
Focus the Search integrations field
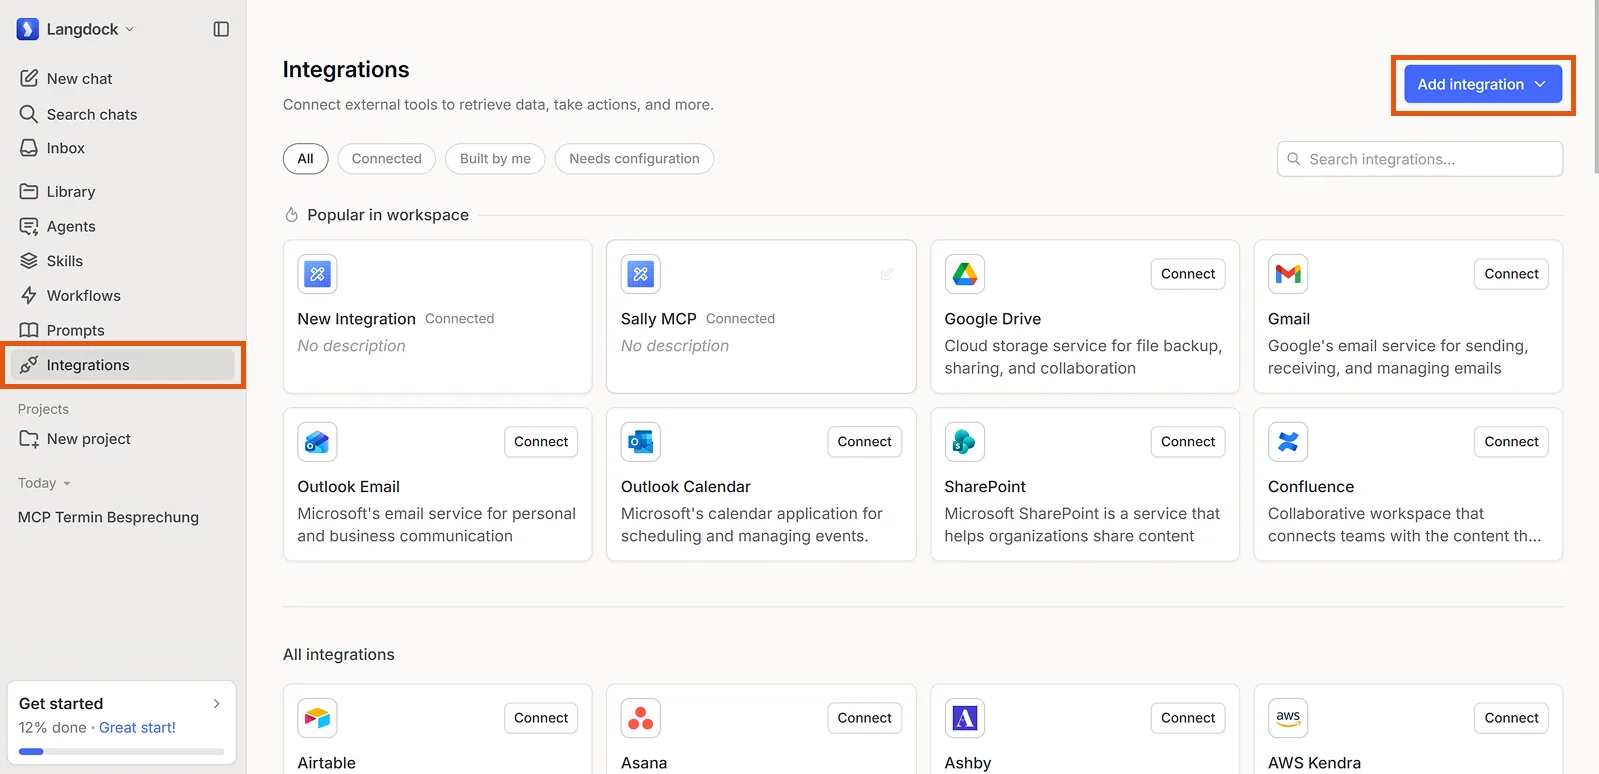[x=1420, y=159]
